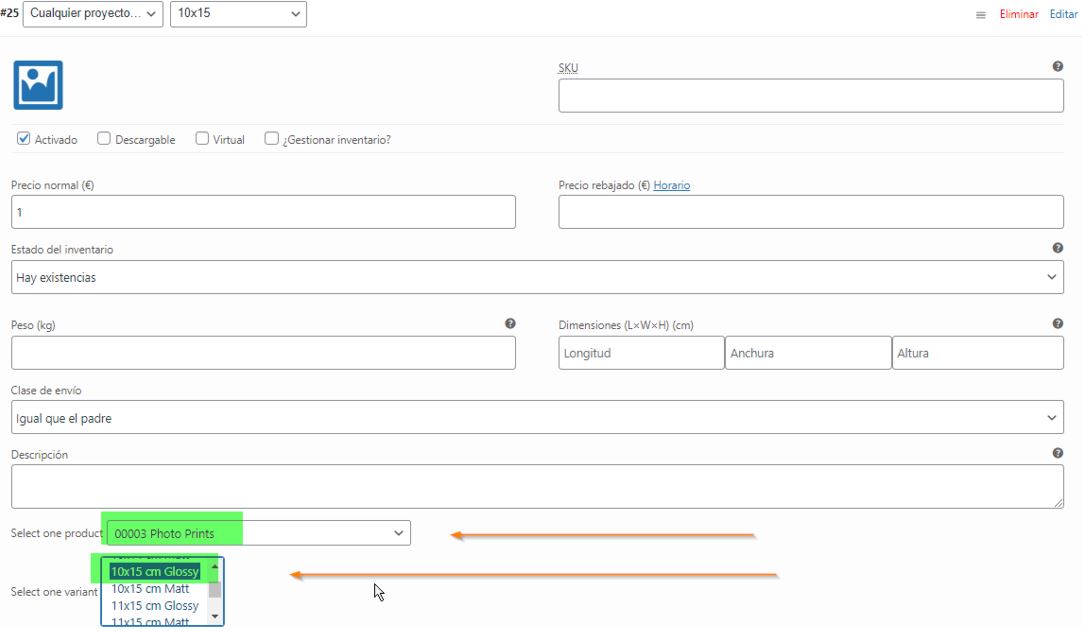Tick the Virtual checkbox
Viewport: 1089px width, 636px height.
(x=202, y=139)
